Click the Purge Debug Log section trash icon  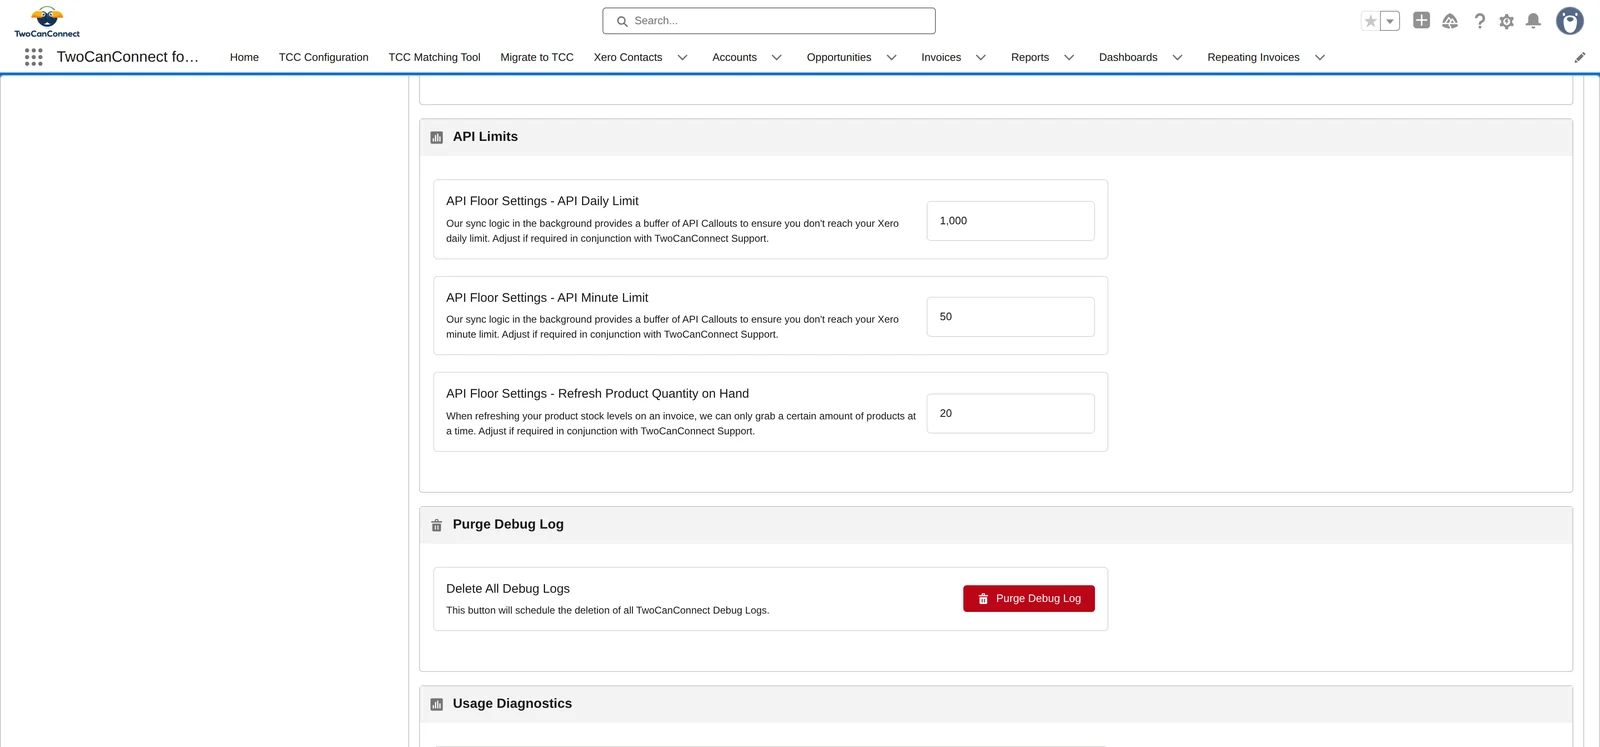coord(436,525)
